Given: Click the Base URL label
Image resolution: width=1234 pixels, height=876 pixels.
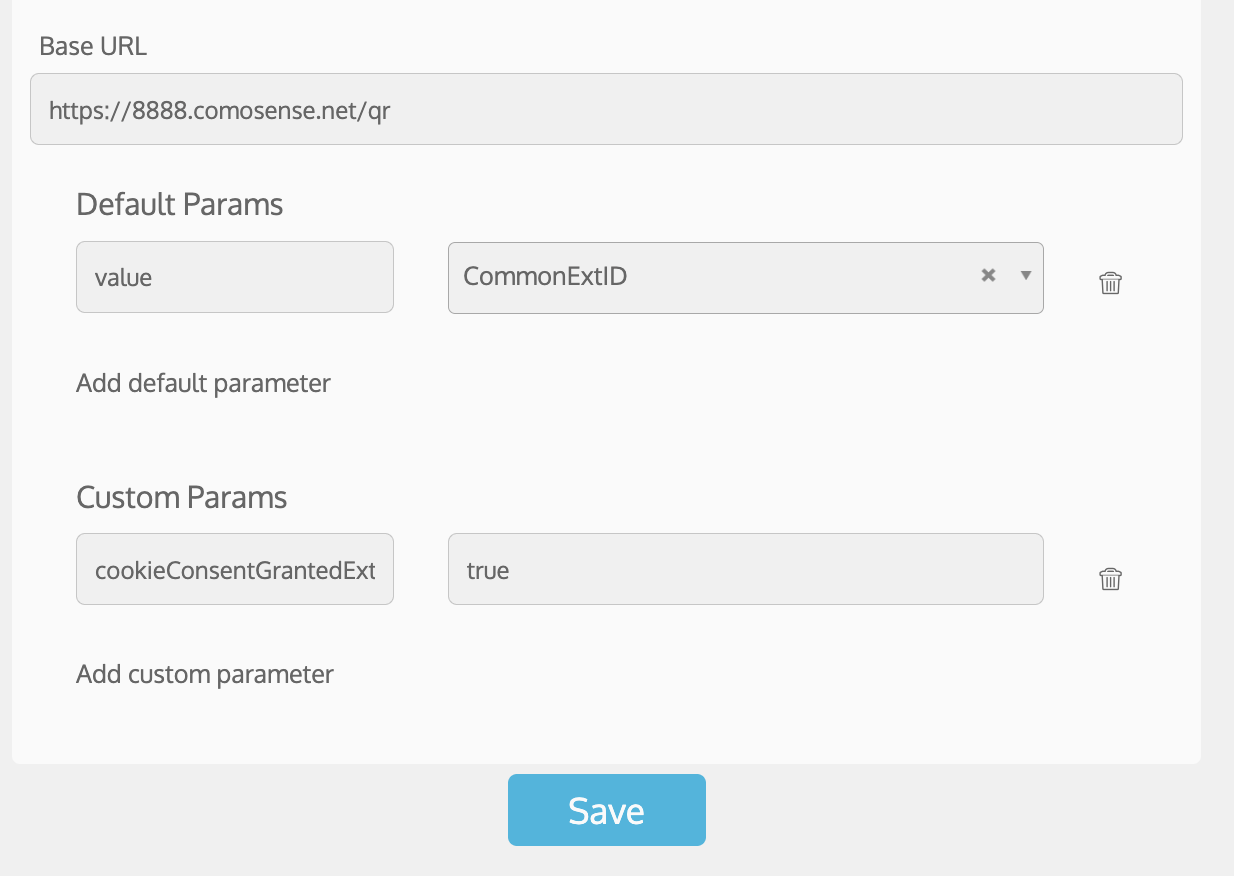Looking at the screenshot, I should (93, 46).
